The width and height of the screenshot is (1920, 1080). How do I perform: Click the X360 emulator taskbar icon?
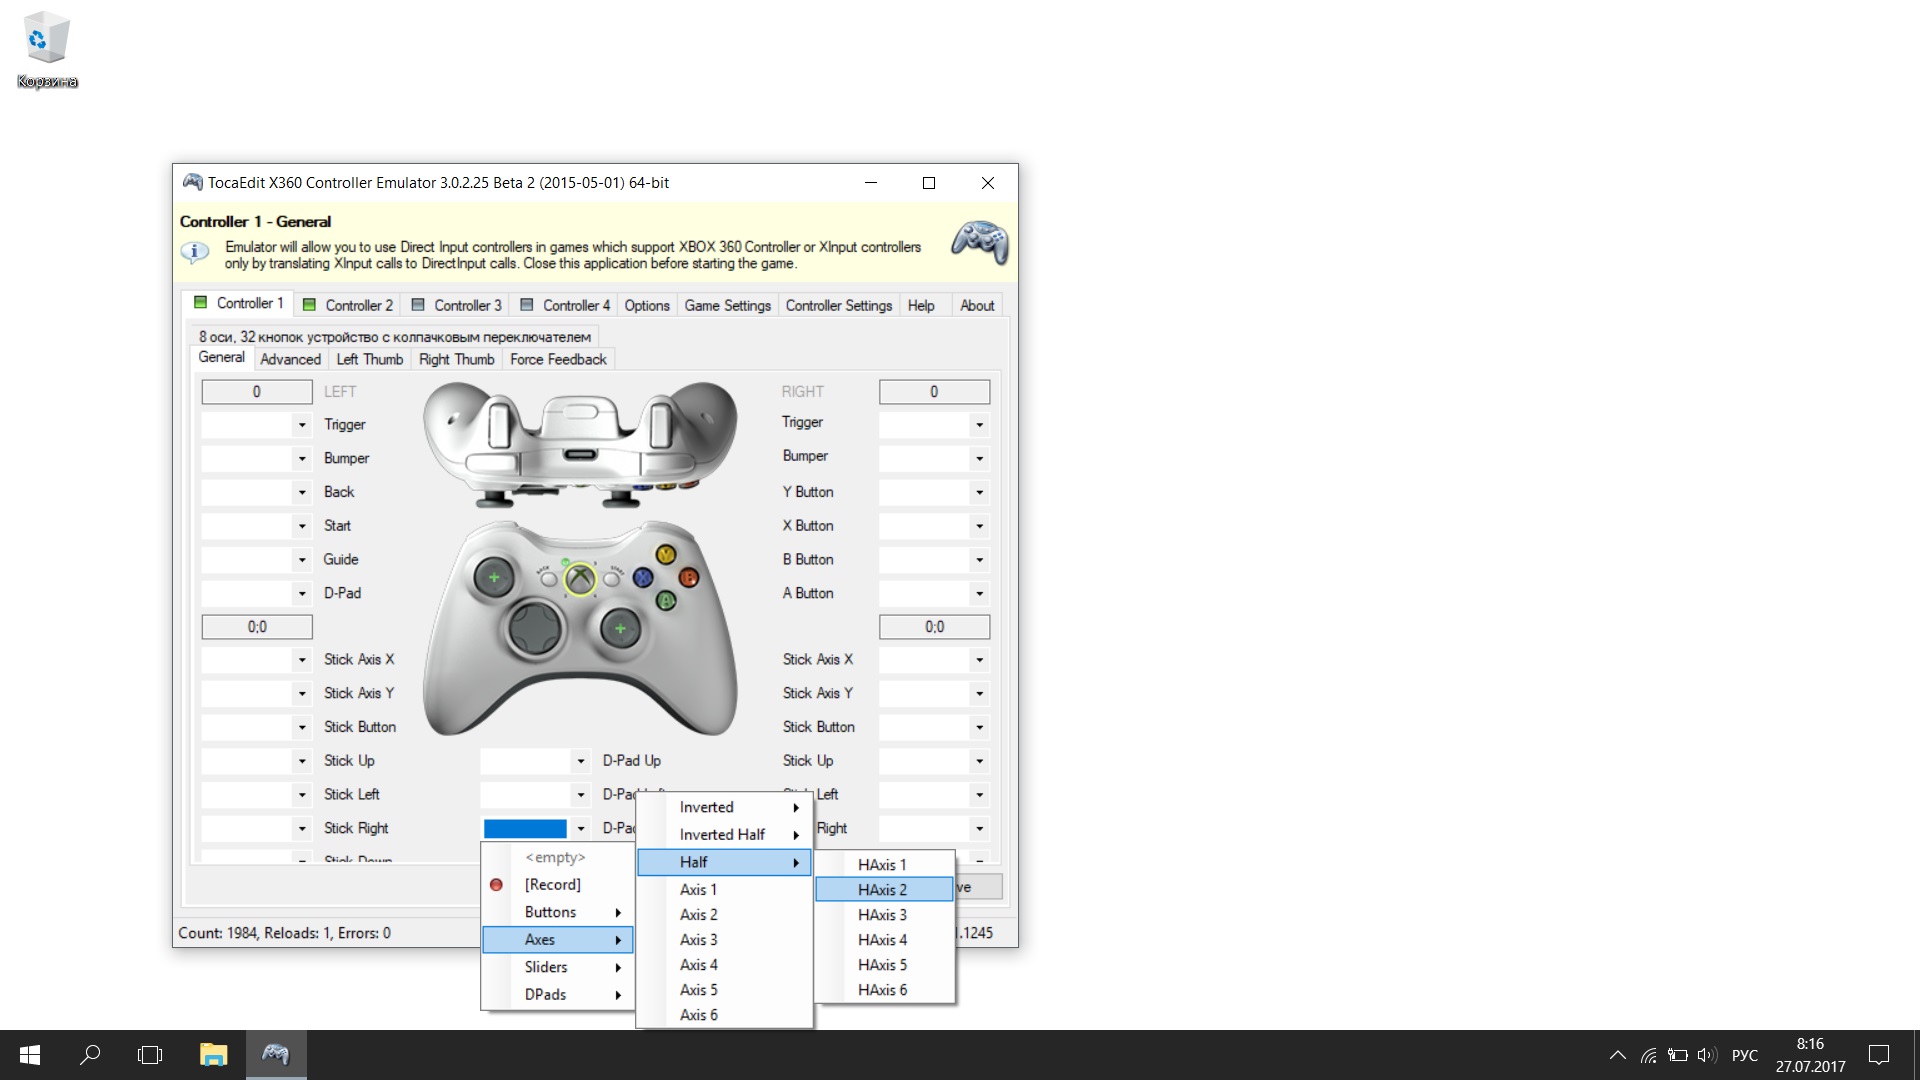(x=275, y=1055)
